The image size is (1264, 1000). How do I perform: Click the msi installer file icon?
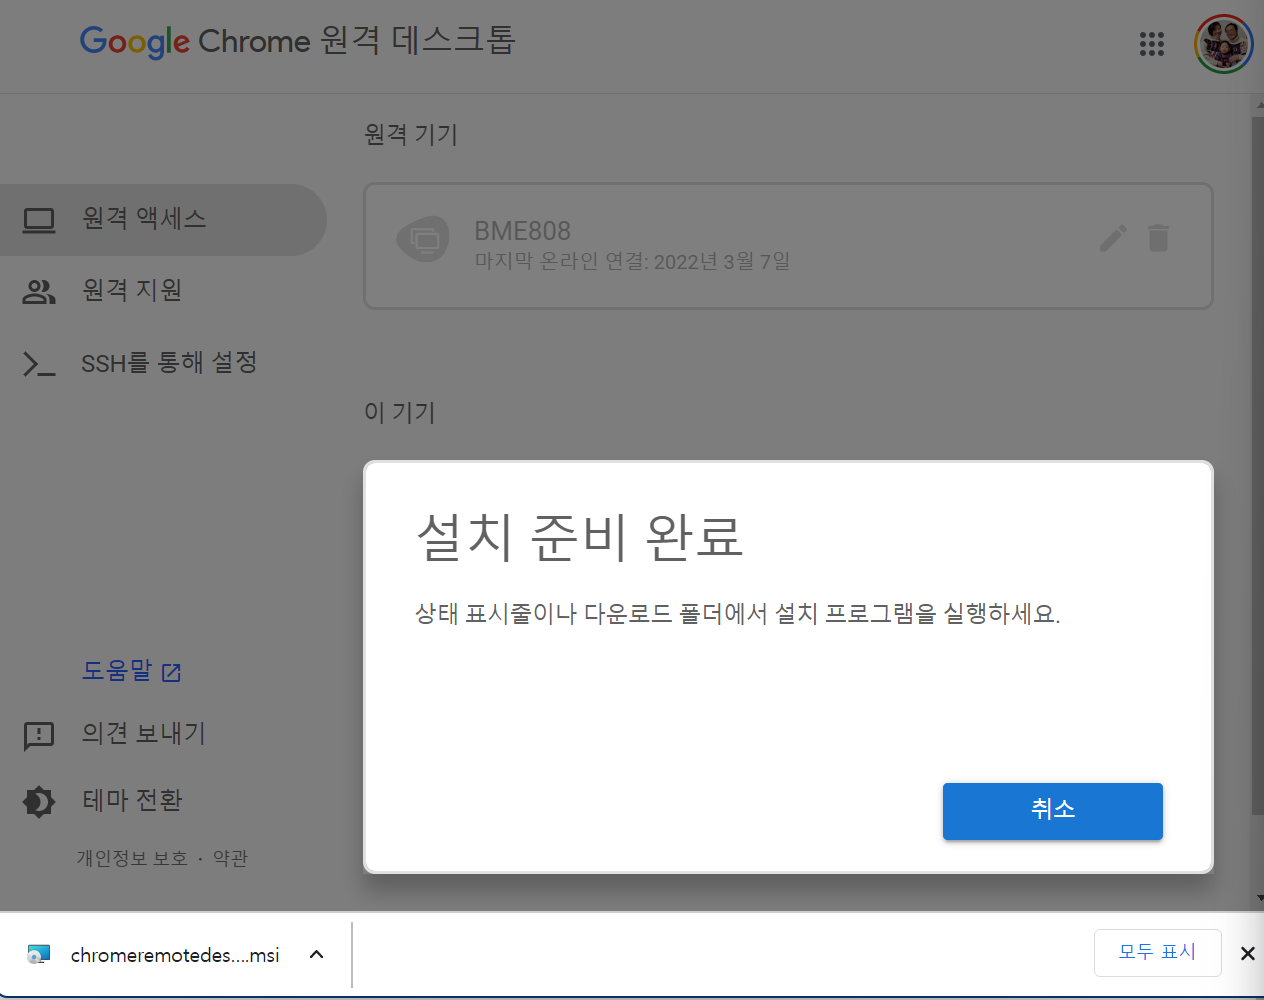pyautogui.click(x=38, y=955)
